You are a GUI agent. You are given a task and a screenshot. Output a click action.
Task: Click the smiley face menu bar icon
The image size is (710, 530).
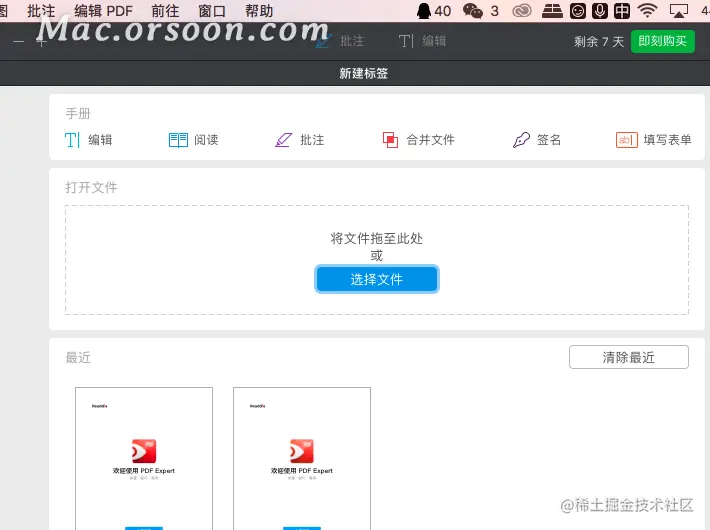pos(578,11)
